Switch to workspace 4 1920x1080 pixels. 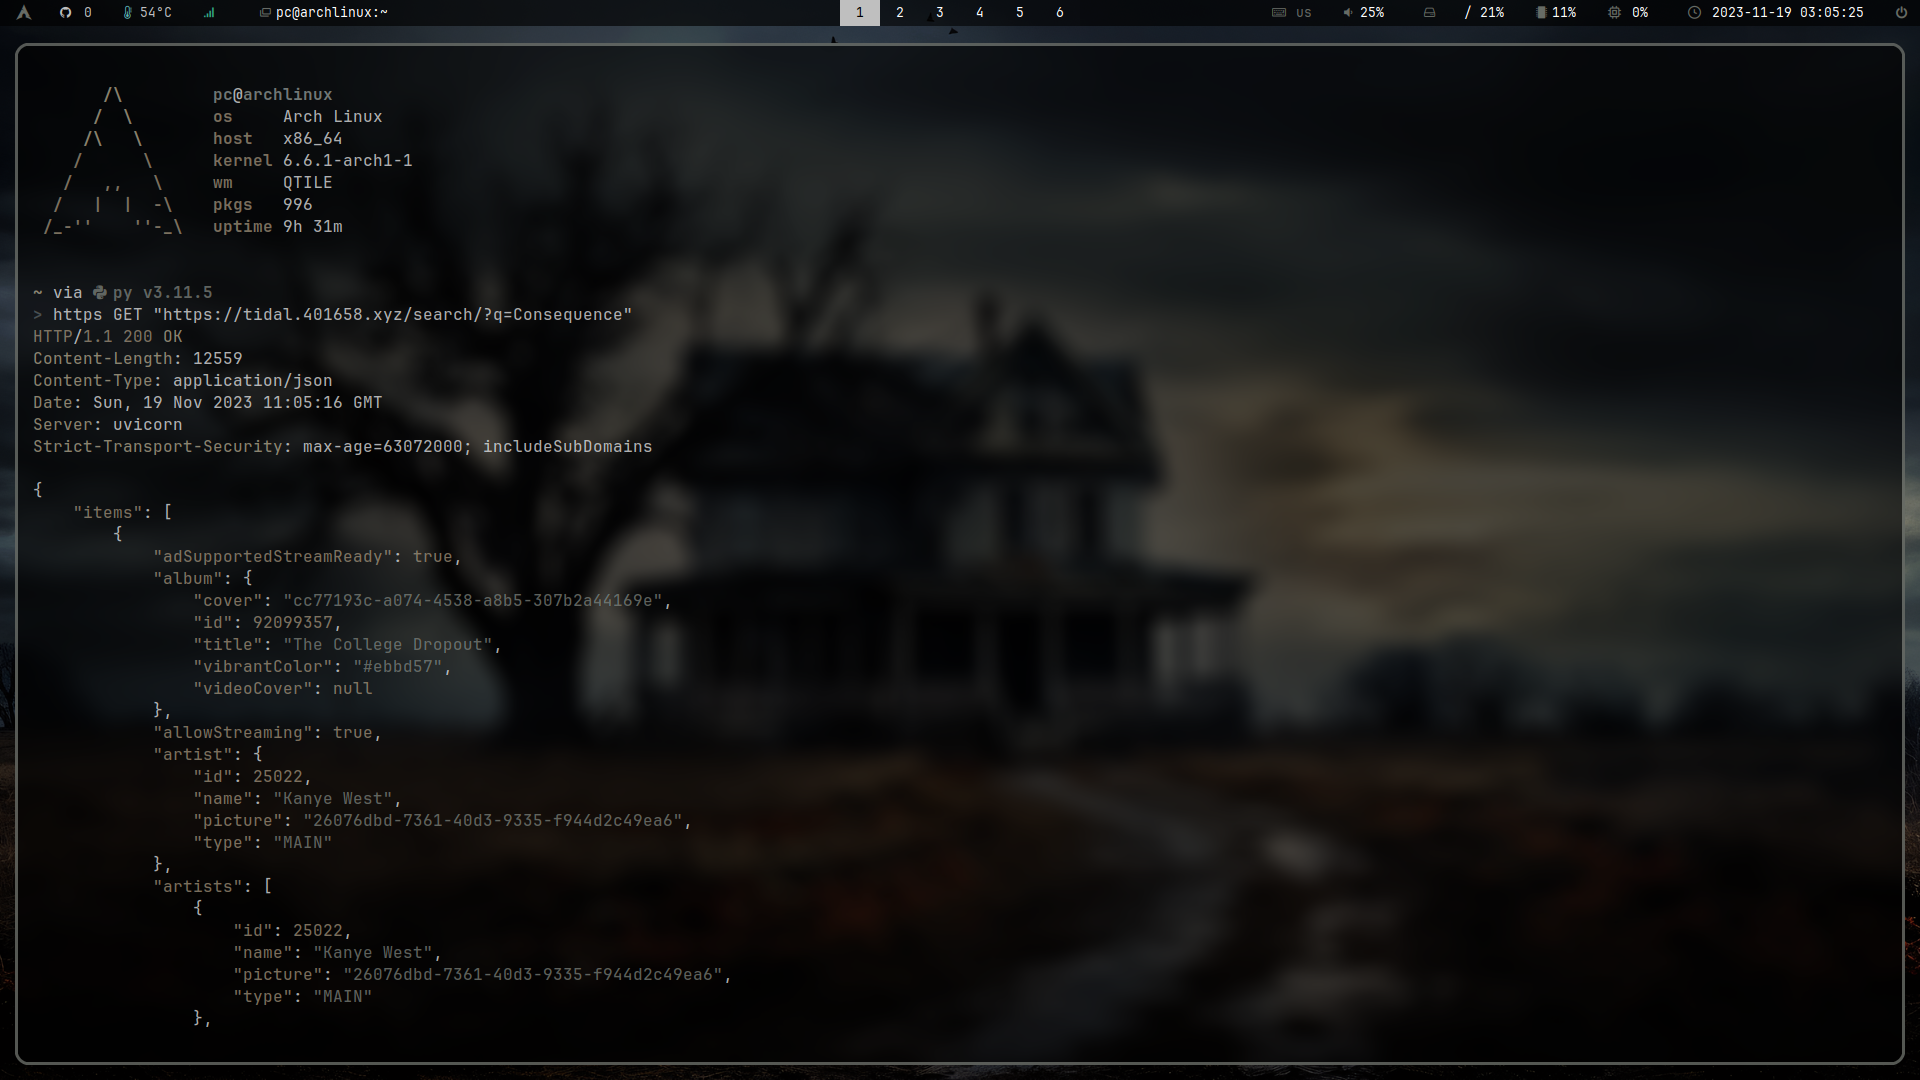pyautogui.click(x=979, y=13)
